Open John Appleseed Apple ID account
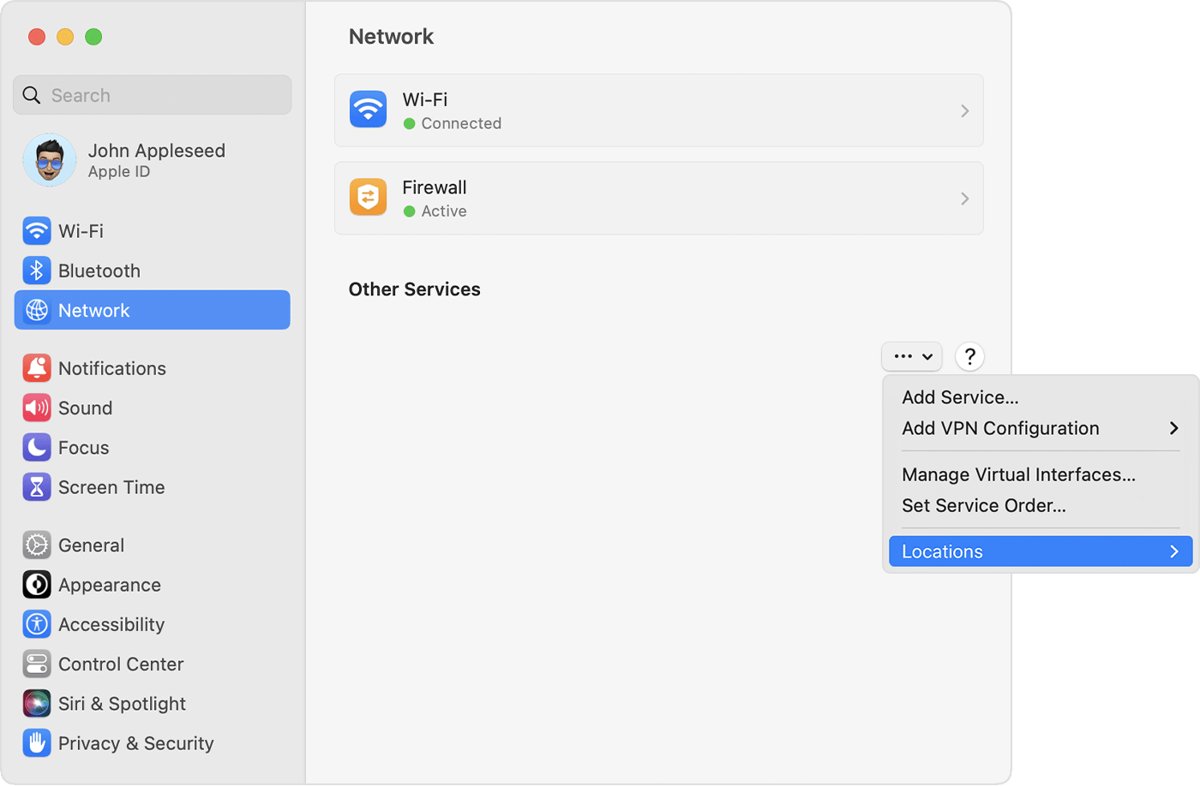This screenshot has width=1200, height=786. (x=152, y=160)
